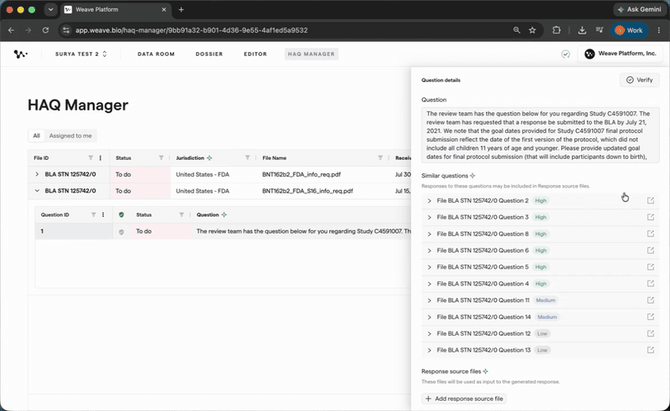Image resolution: width=670 pixels, height=411 pixels.
Task: Open the SURYA TEST 2 project switcher
Action: pos(81,54)
